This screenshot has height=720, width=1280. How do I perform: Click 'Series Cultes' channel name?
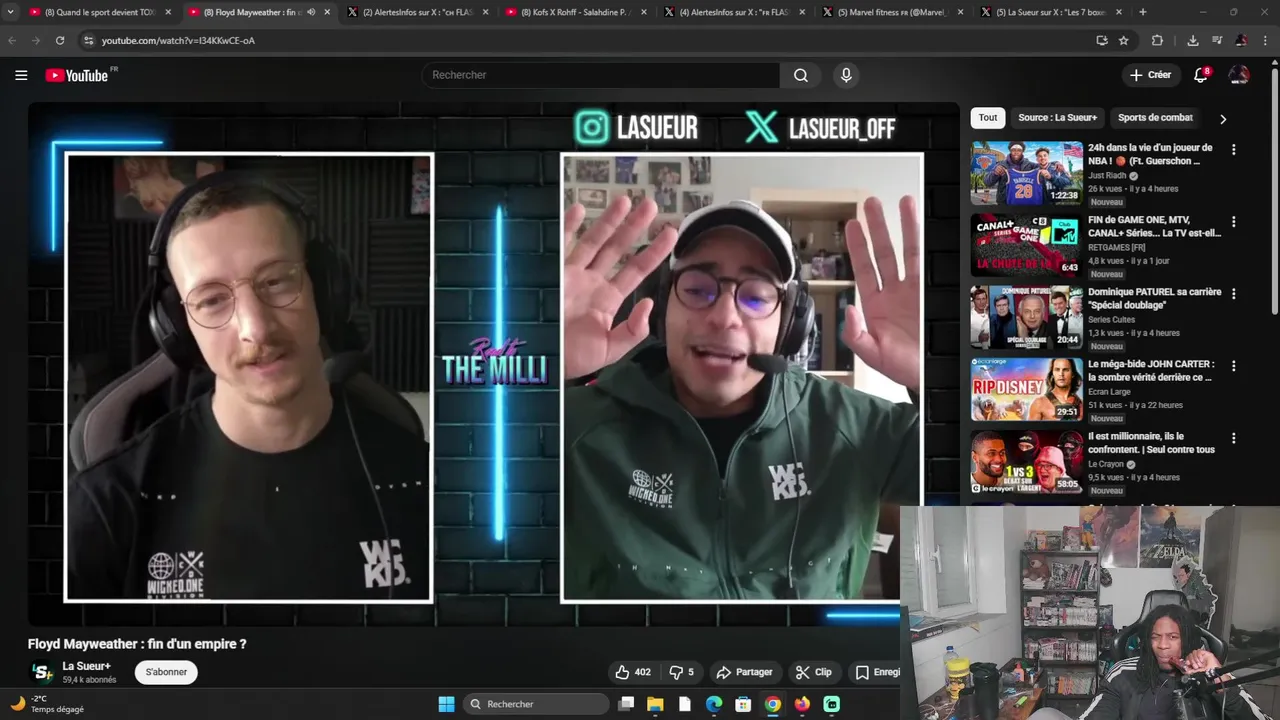click(1112, 320)
